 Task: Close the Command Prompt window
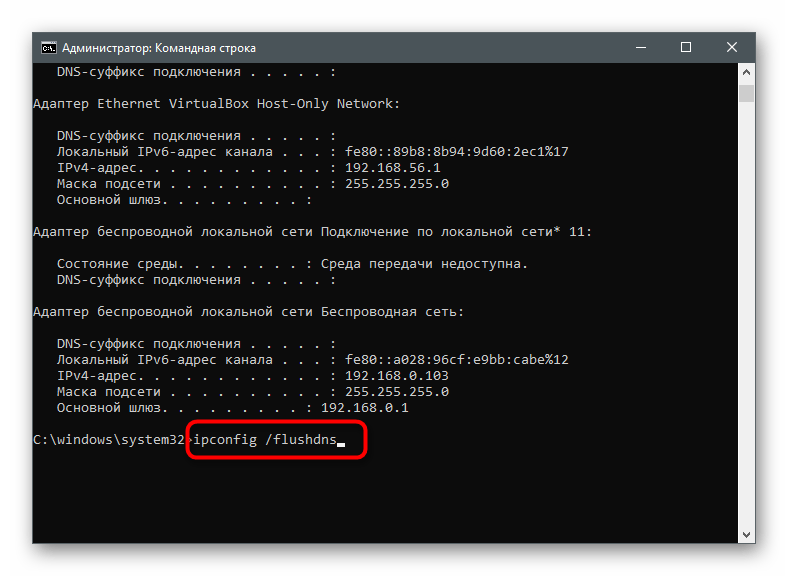pyautogui.click(x=732, y=48)
